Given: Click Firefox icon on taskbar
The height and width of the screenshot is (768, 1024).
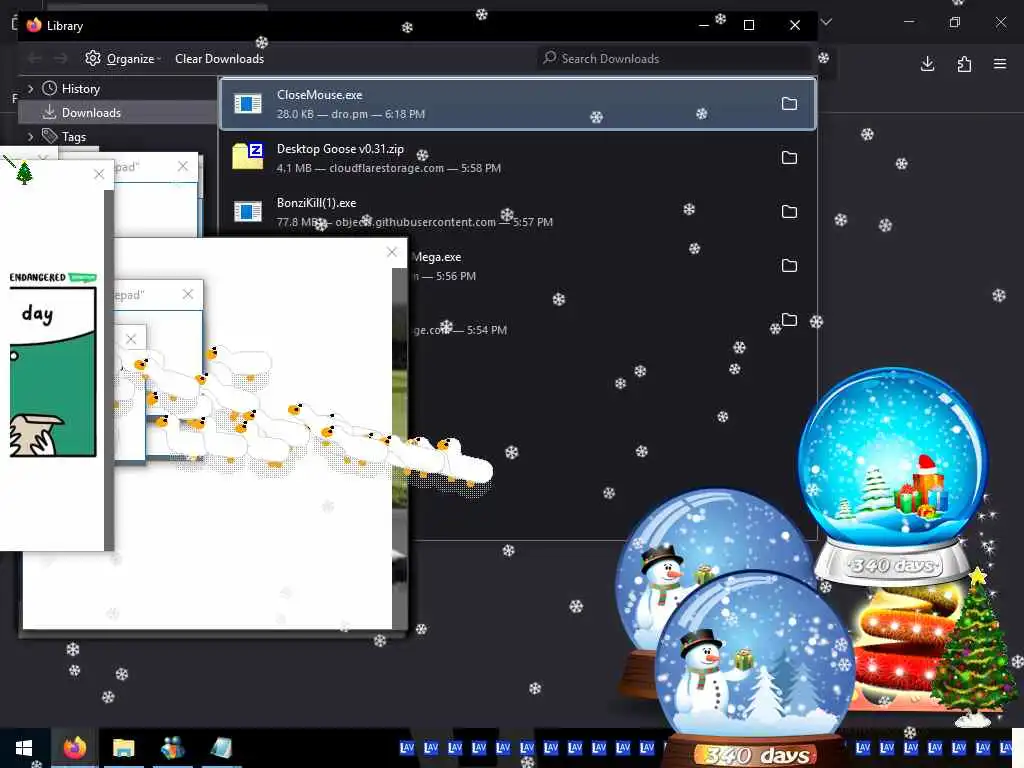Looking at the screenshot, I should [x=74, y=748].
